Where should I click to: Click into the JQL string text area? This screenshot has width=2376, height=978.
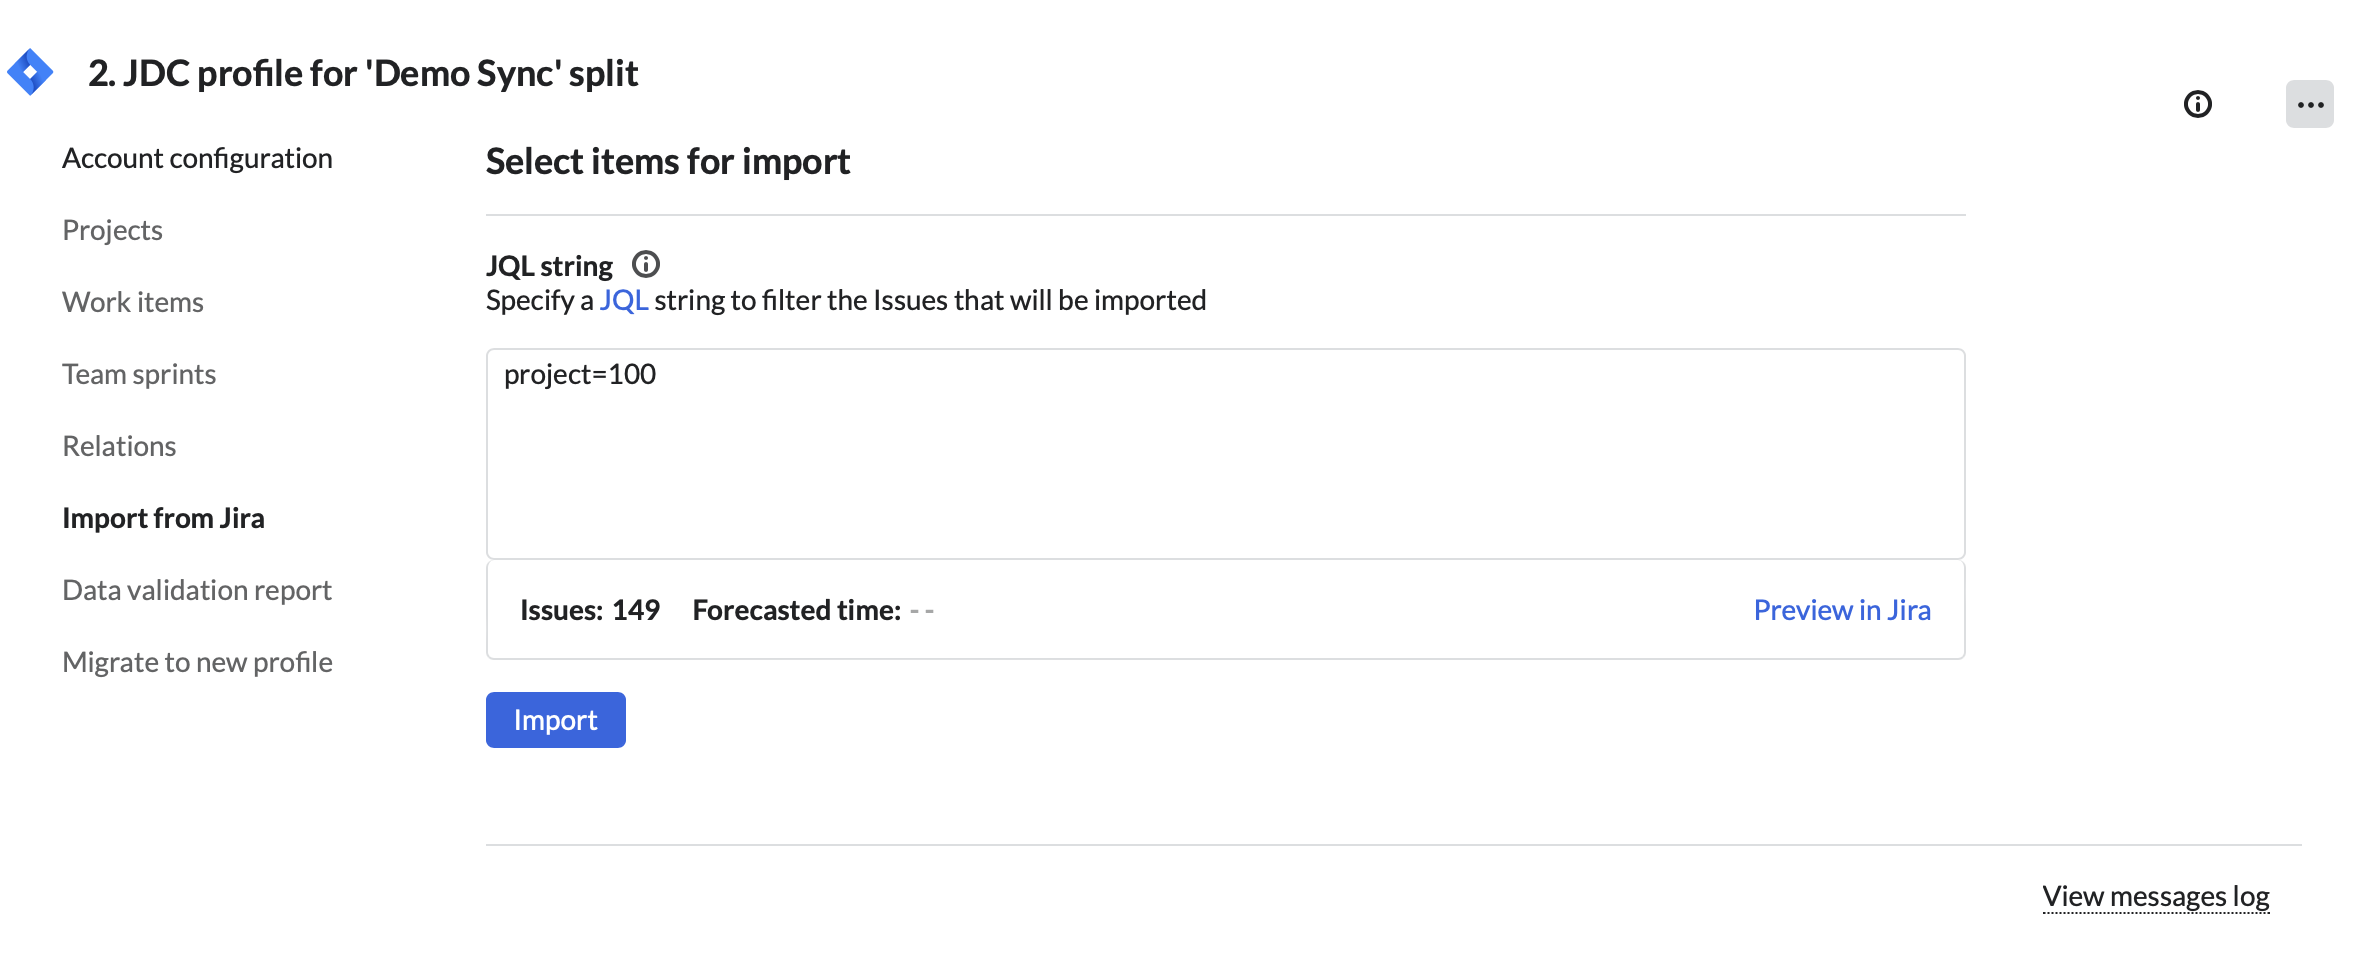point(1225,454)
